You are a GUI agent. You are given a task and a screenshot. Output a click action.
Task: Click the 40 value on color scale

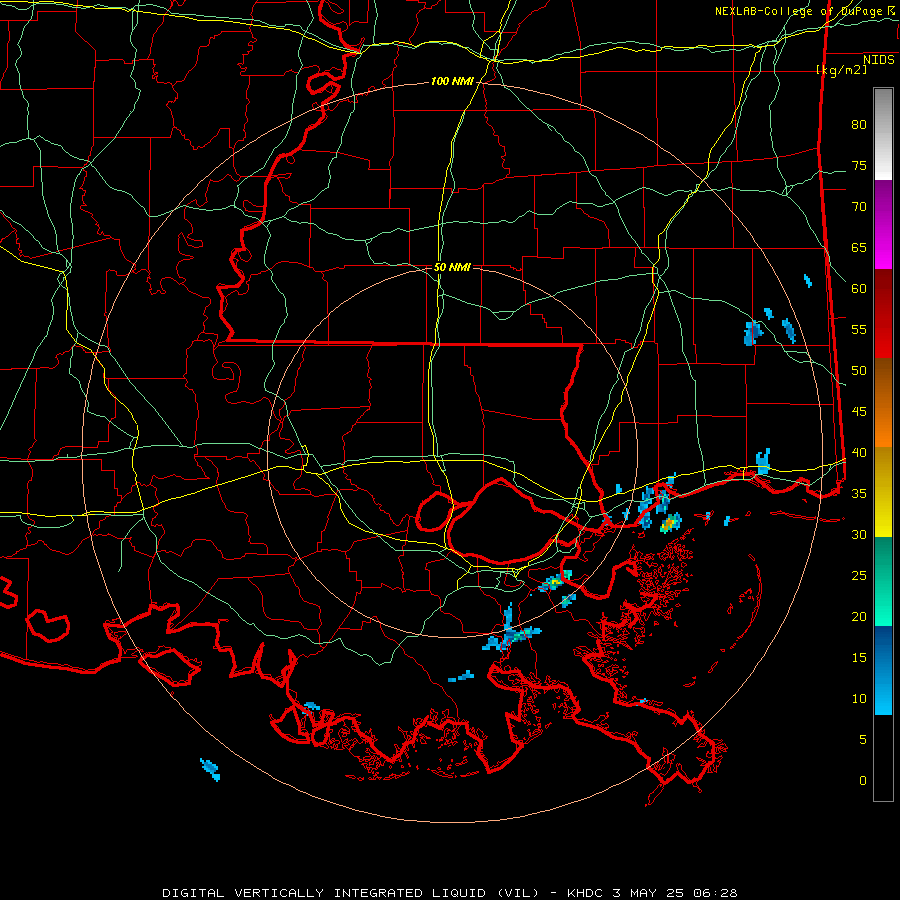[859, 453]
